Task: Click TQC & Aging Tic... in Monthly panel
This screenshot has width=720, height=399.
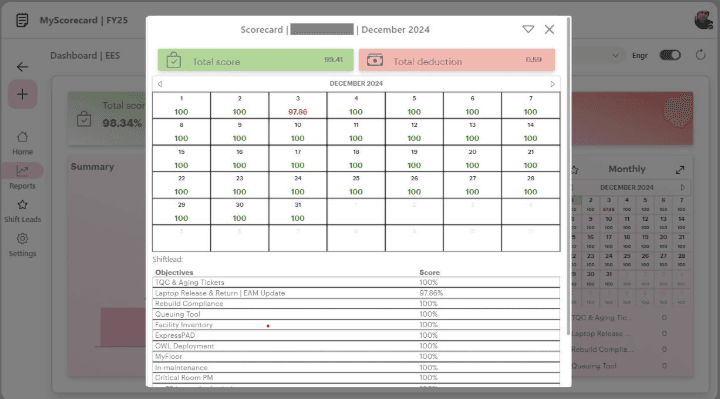Action: pos(602,318)
